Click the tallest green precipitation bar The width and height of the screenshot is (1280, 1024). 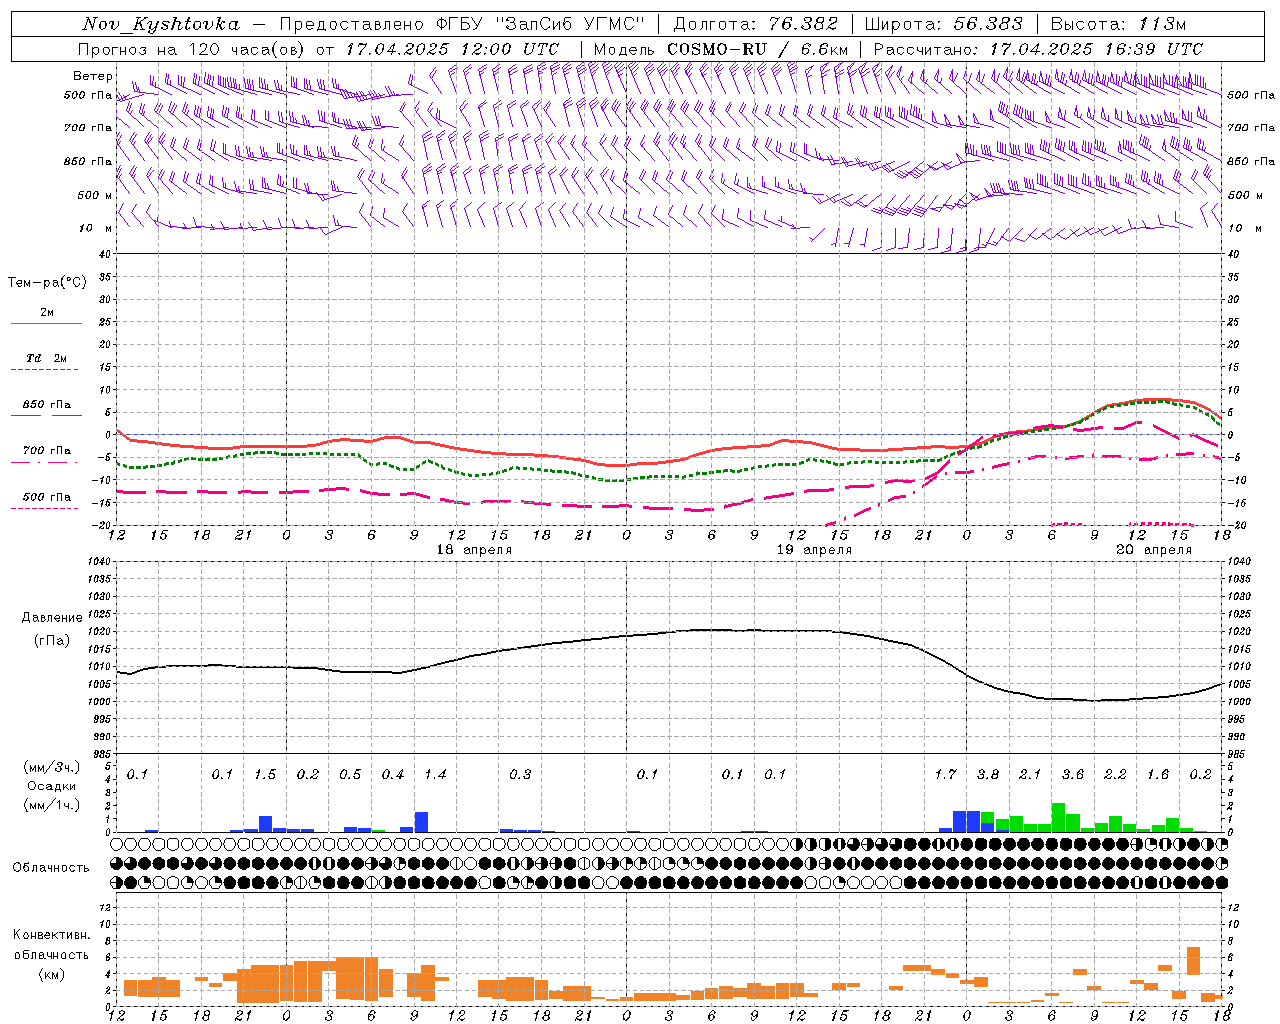[1058, 817]
